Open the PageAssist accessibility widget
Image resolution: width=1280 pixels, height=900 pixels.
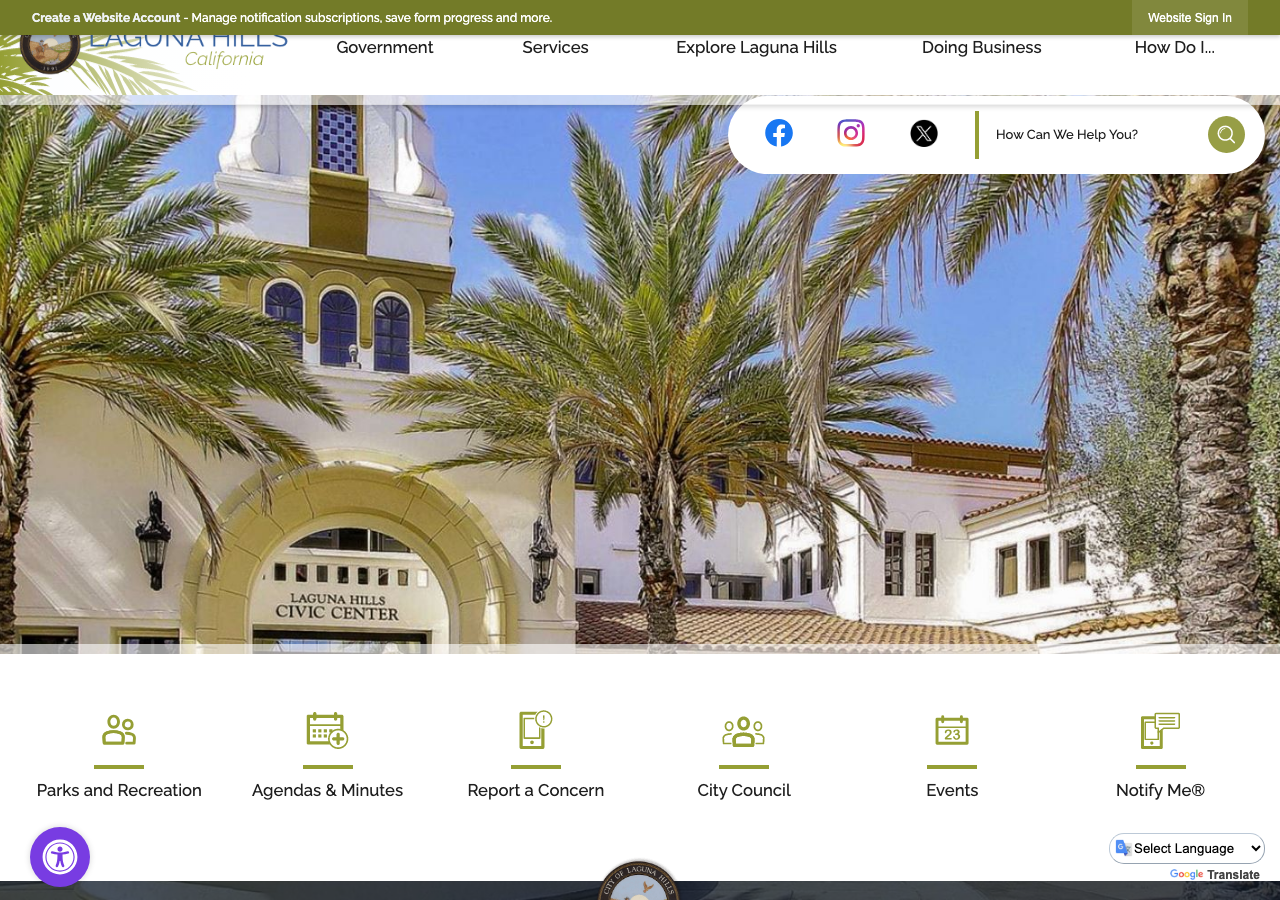point(60,857)
